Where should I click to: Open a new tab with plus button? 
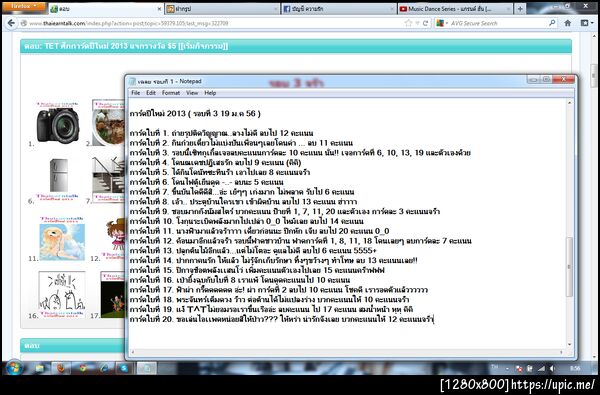520,9
